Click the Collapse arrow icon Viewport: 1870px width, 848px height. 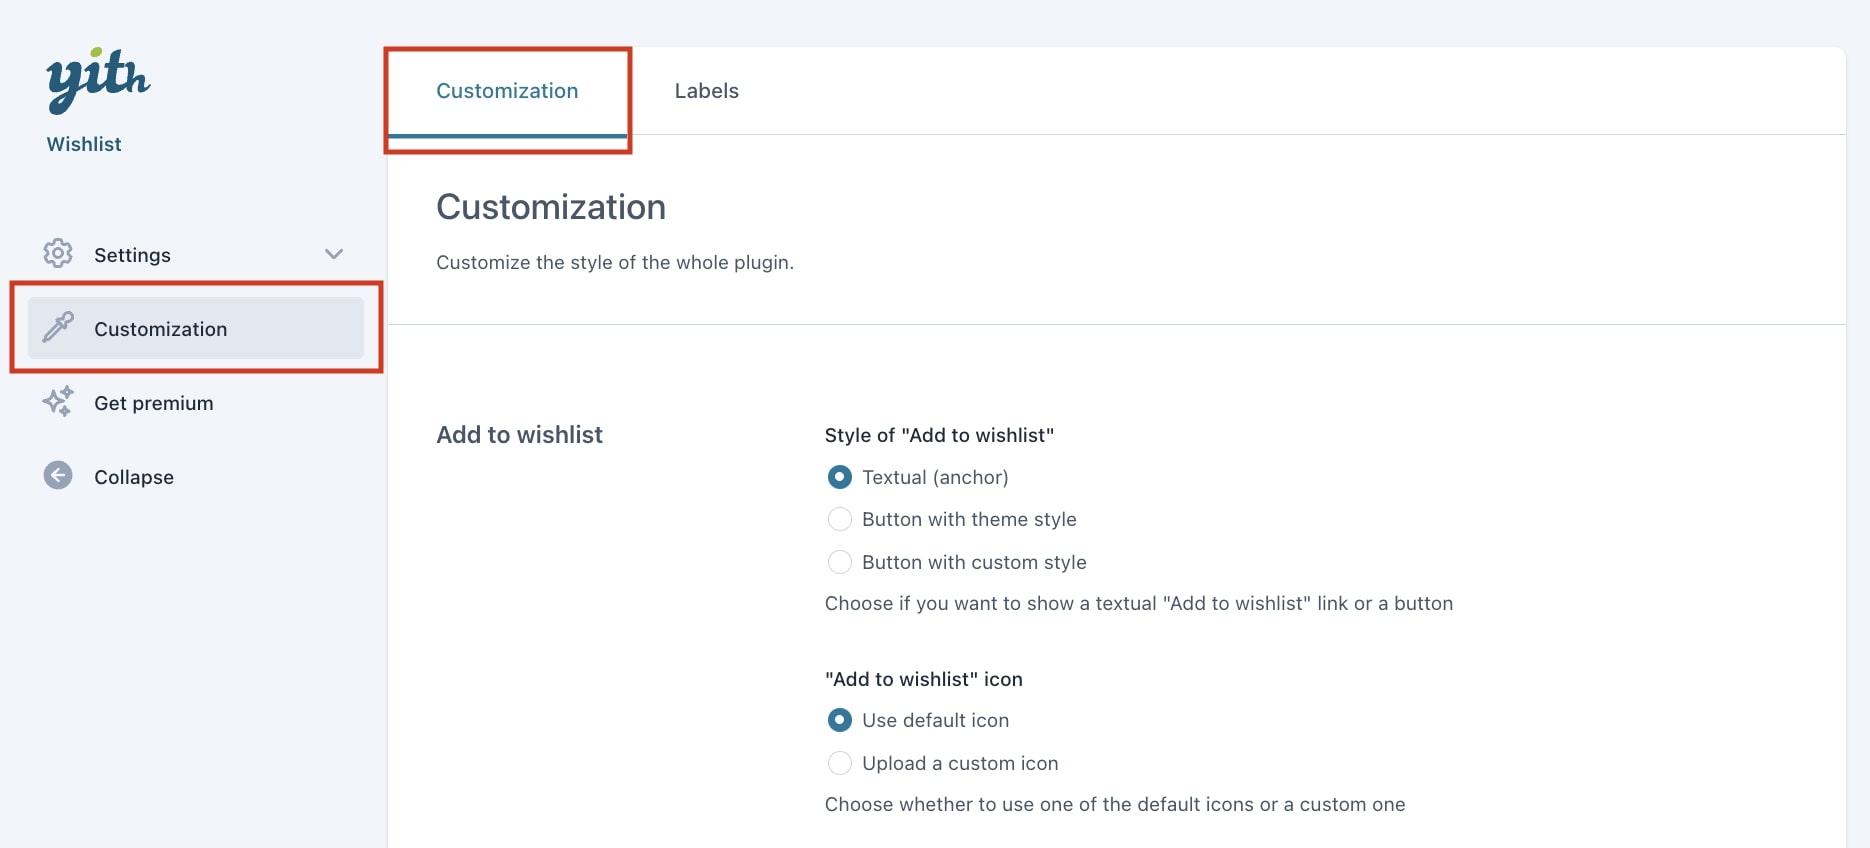click(x=58, y=476)
